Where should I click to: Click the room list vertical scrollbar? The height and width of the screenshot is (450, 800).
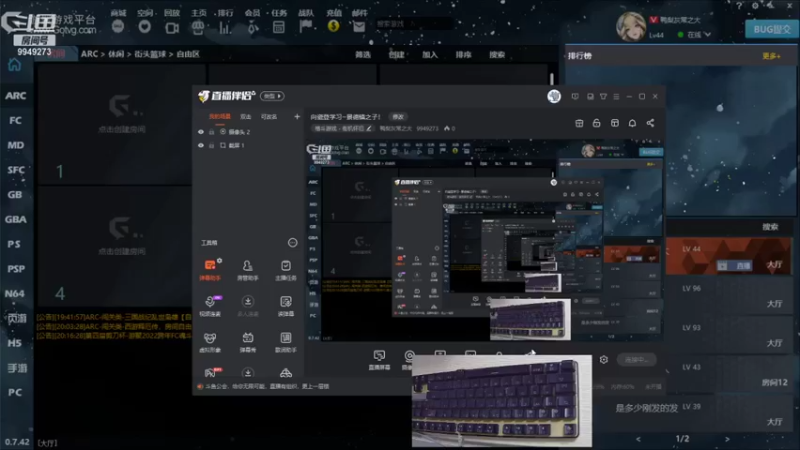552,79
